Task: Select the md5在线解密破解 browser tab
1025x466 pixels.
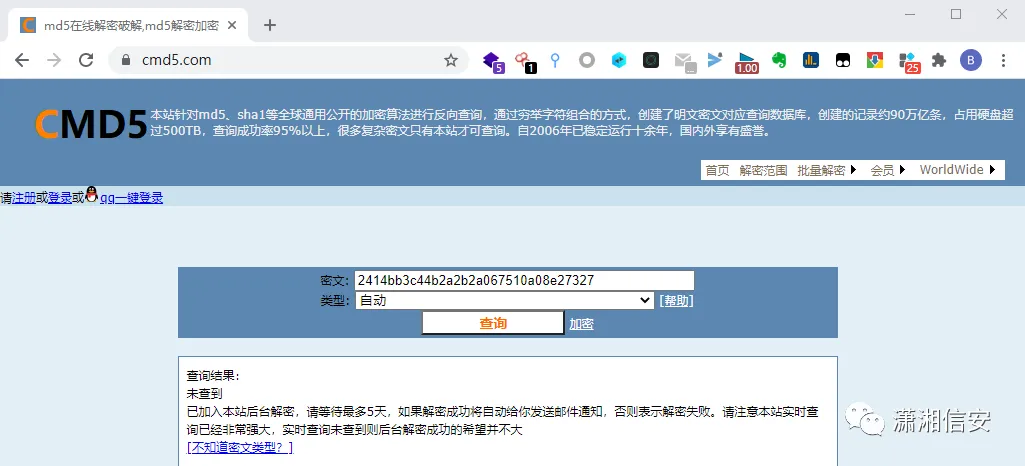Action: [127, 25]
